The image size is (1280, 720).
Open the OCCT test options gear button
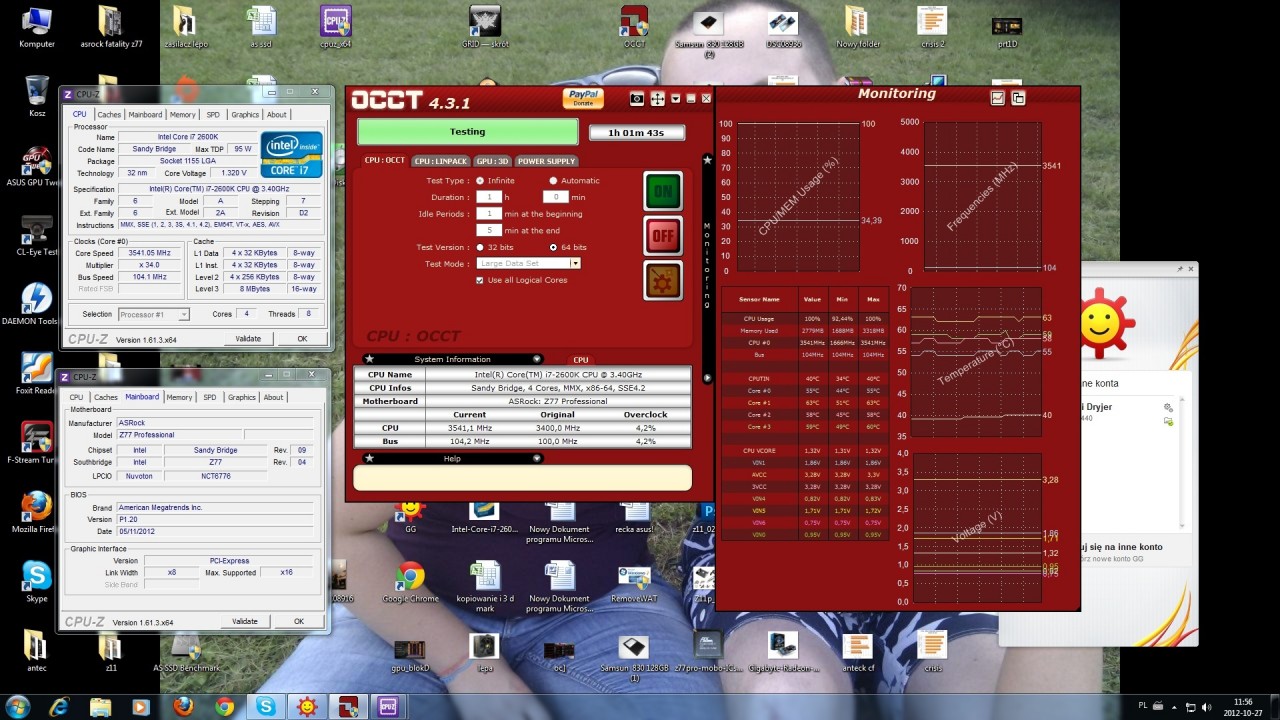(663, 281)
